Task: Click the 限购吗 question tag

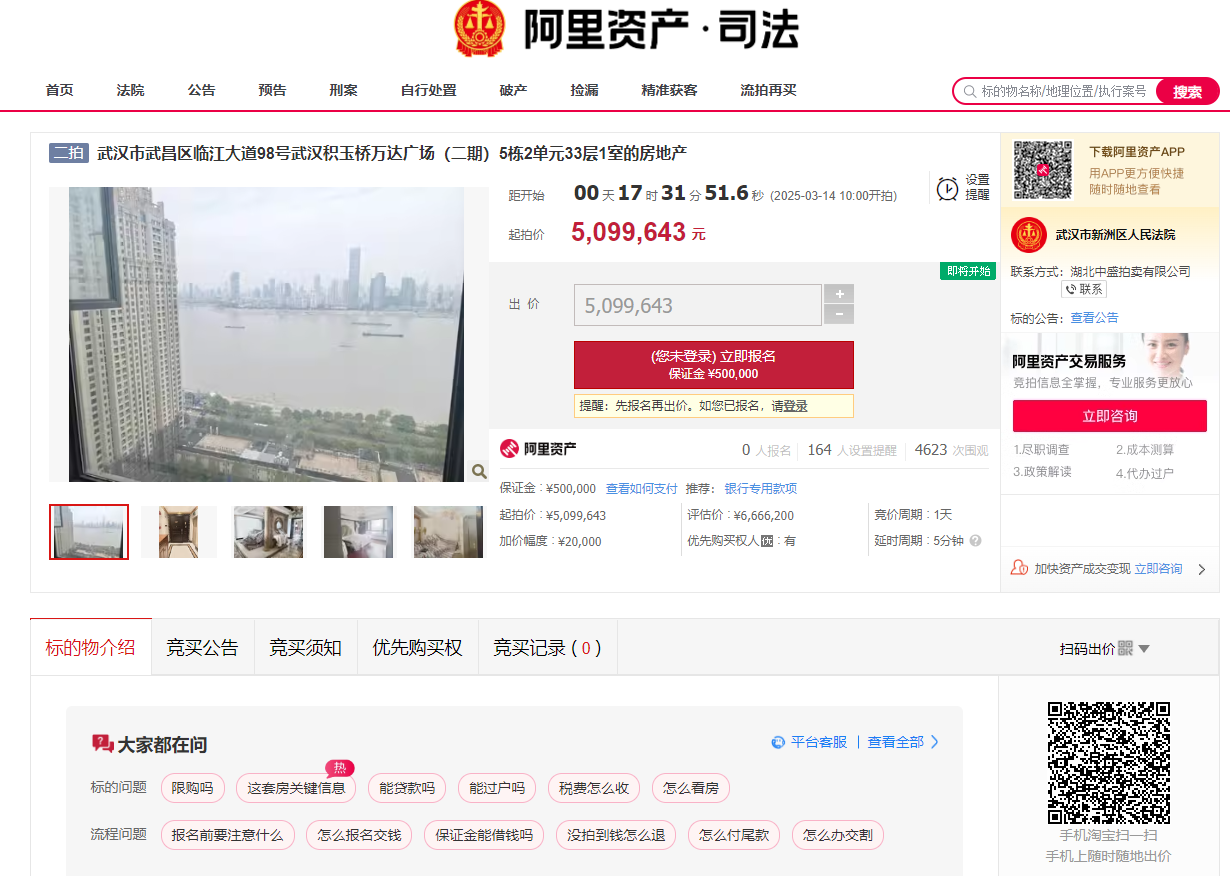Action: (193, 788)
